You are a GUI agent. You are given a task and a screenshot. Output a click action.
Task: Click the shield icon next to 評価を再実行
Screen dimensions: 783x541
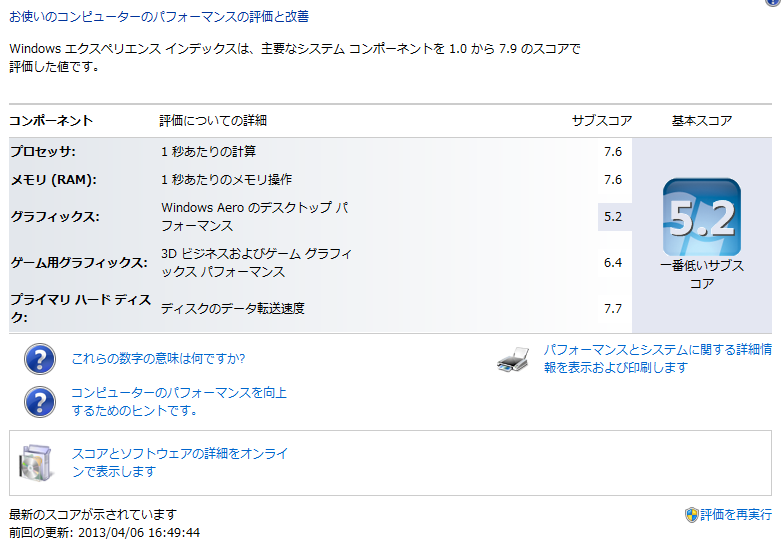692,515
